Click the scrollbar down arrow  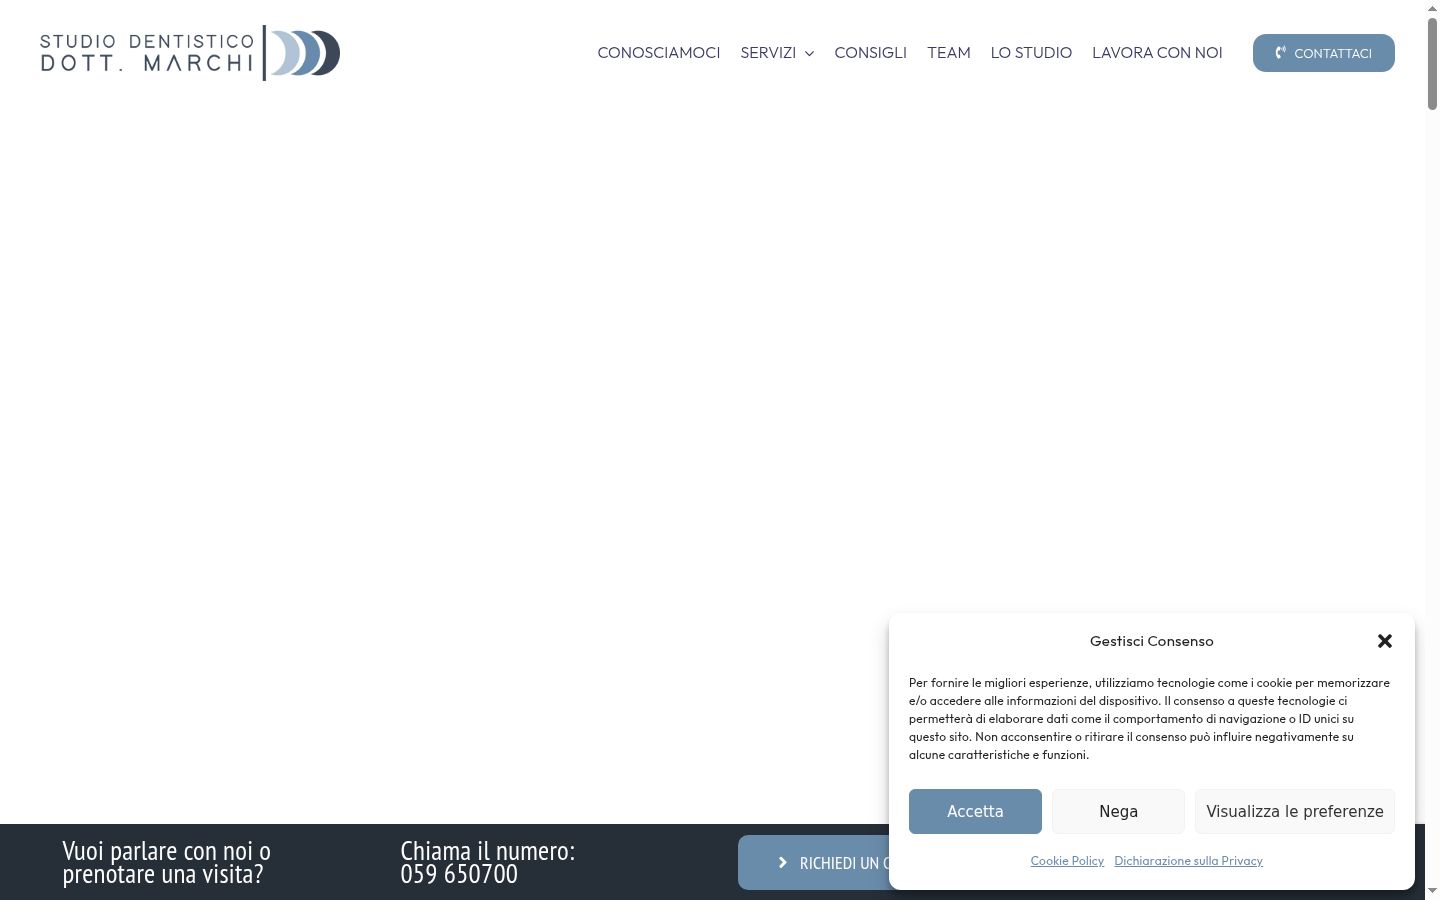(1432, 891)
